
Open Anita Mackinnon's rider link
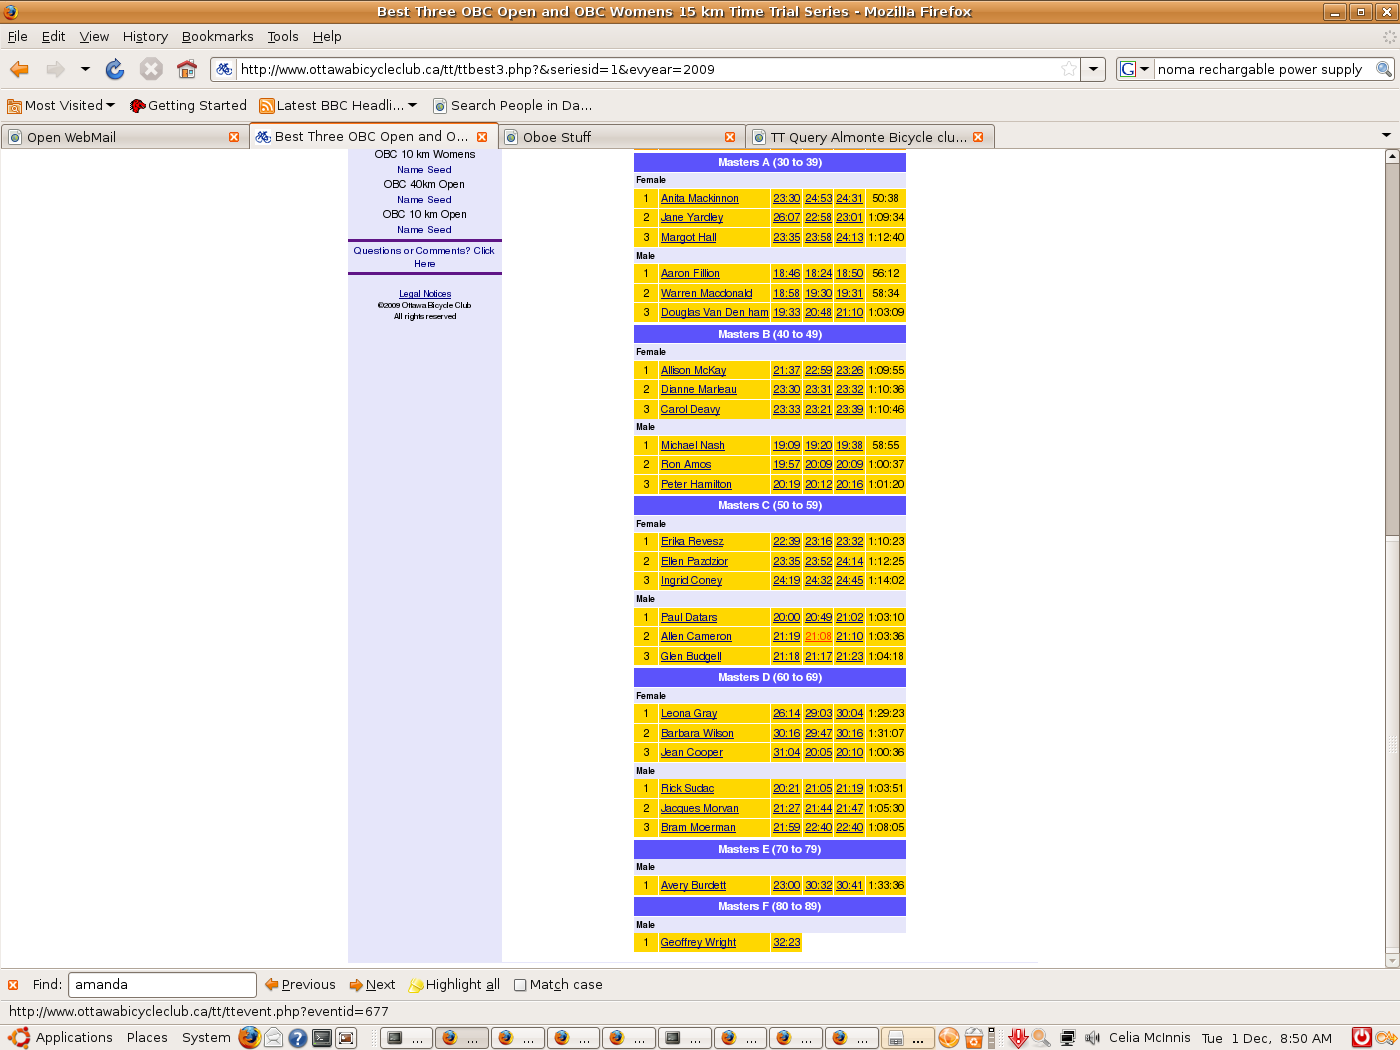click(x=699, y=198)
